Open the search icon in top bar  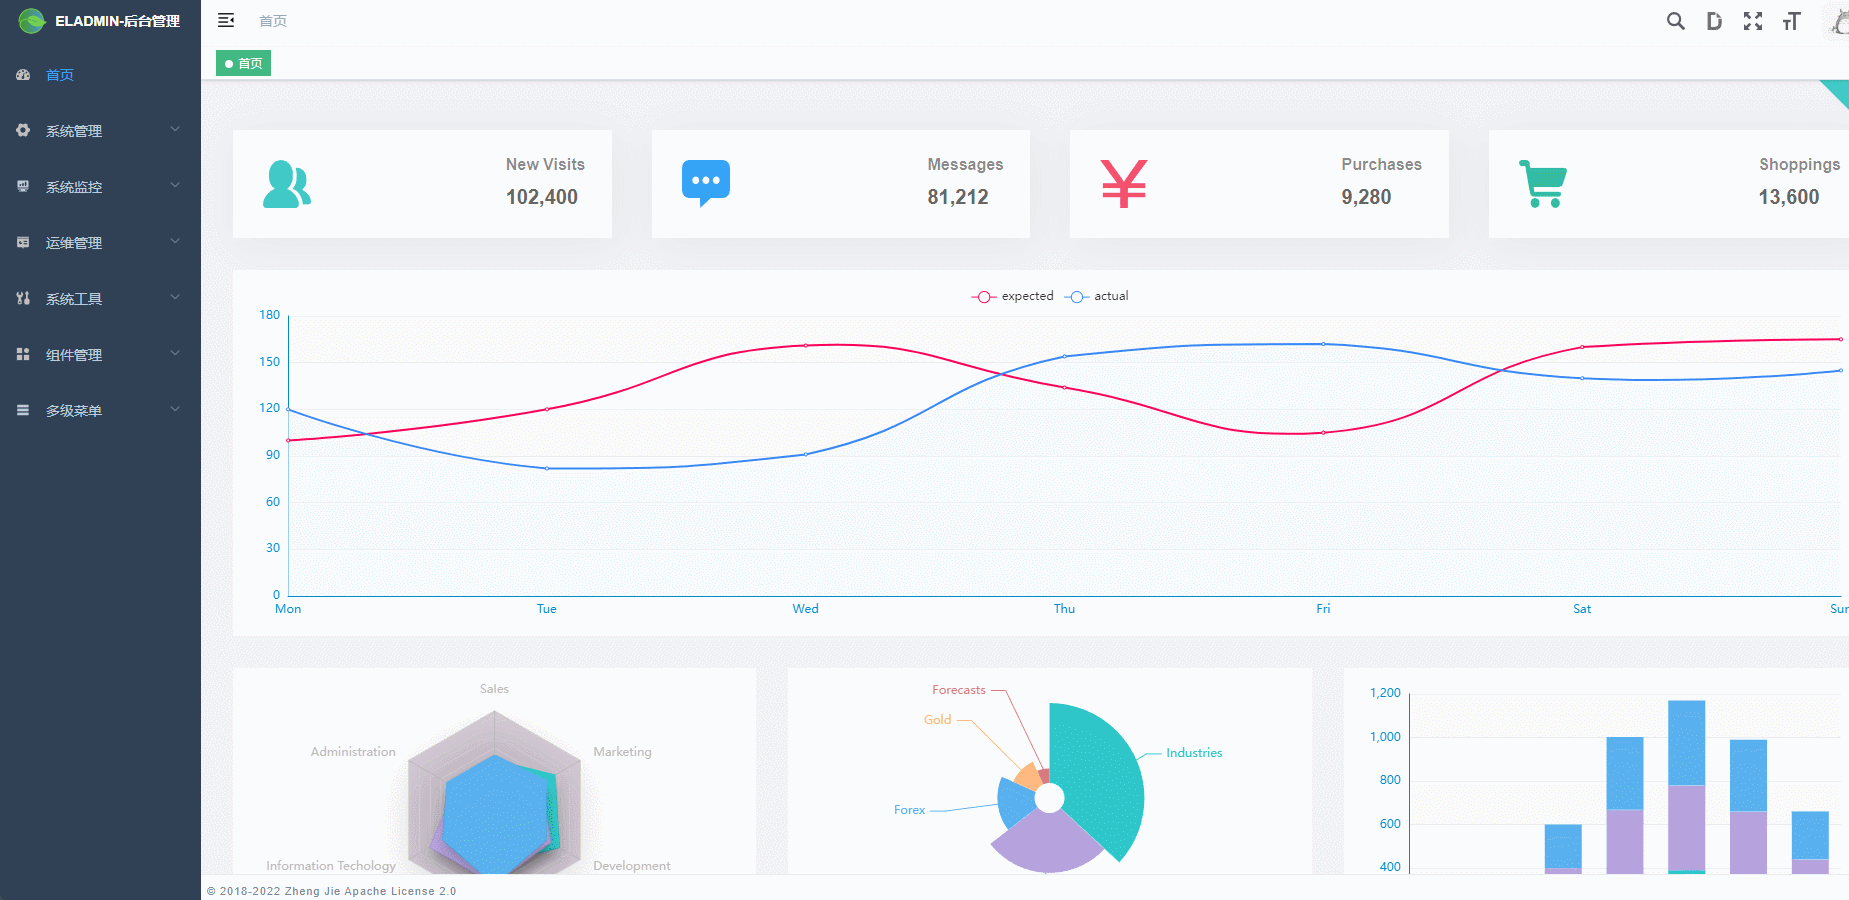[1675, 21]
